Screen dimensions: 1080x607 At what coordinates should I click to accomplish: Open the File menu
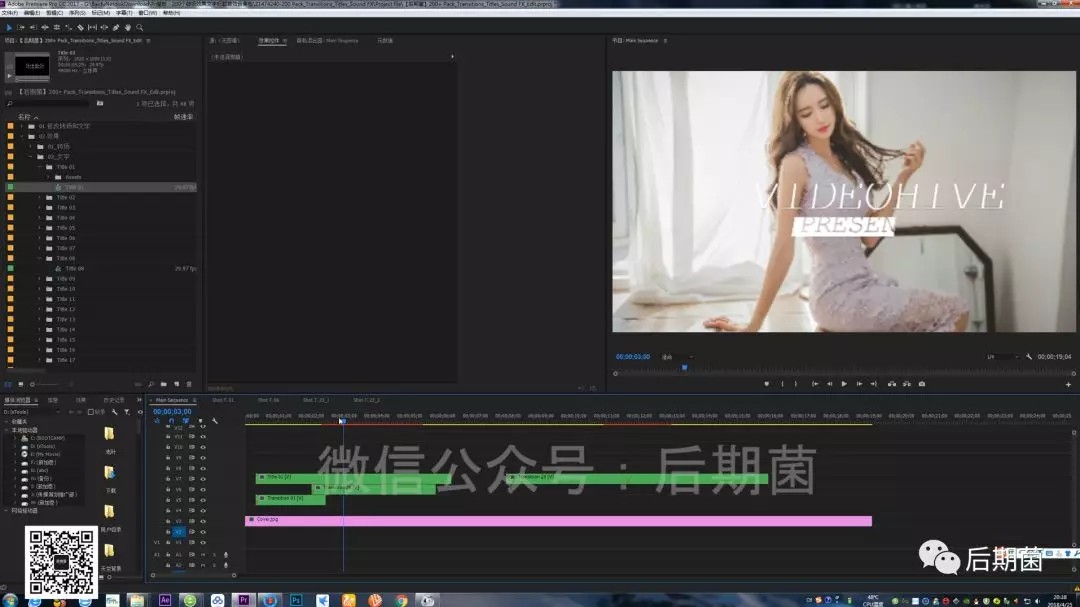click(x=10, y=13)
